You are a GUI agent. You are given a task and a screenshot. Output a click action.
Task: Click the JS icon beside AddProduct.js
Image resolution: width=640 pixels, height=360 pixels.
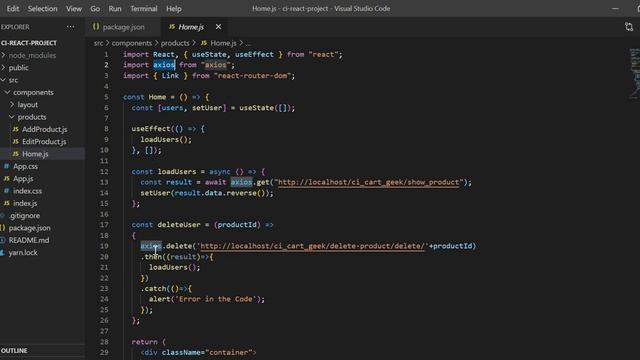pos(16,129)
